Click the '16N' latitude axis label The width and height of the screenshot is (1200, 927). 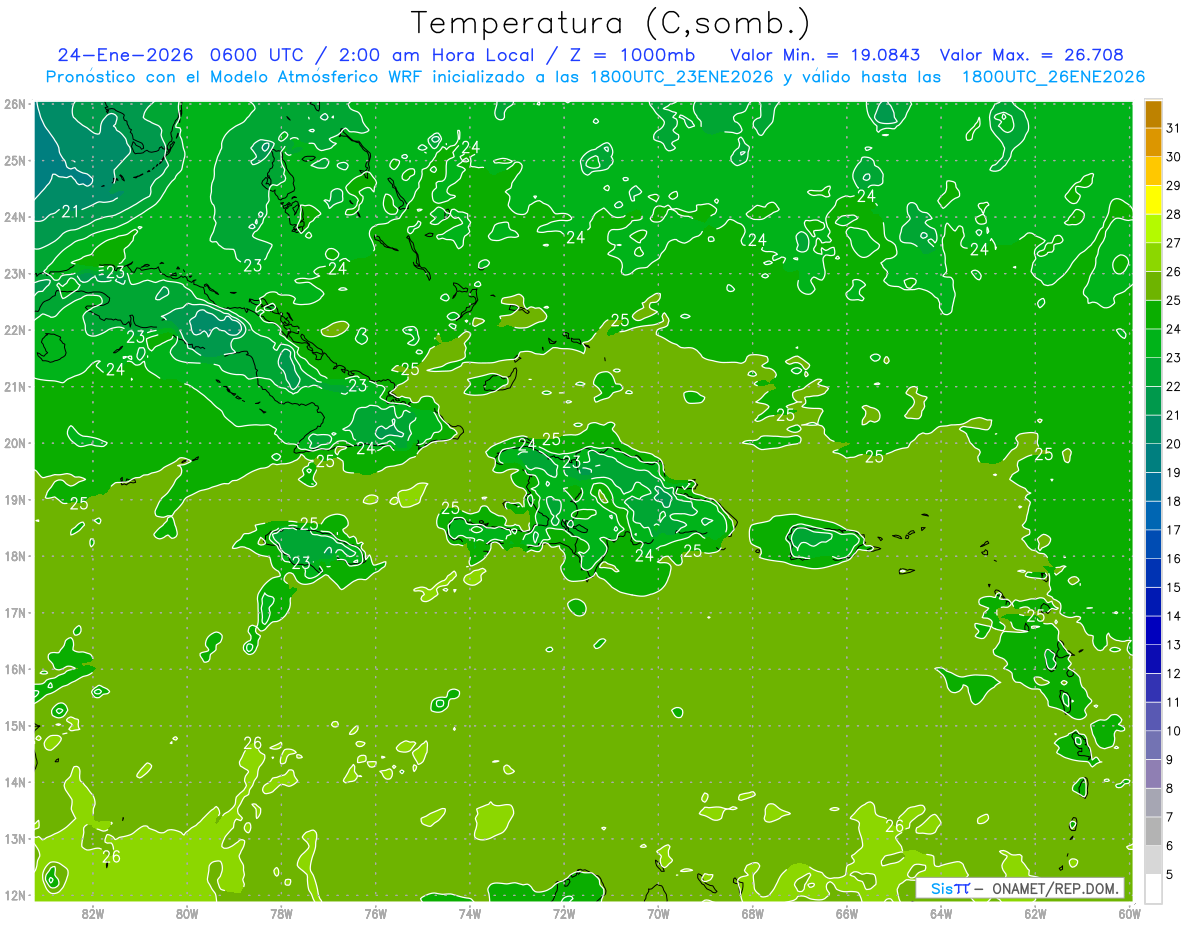tap(14, 669)
